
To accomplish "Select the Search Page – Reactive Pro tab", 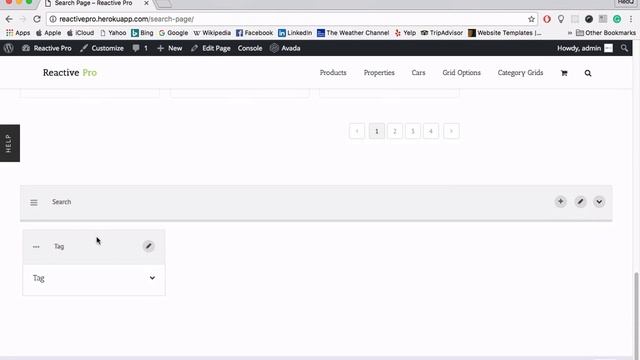I will coord(97,4).
